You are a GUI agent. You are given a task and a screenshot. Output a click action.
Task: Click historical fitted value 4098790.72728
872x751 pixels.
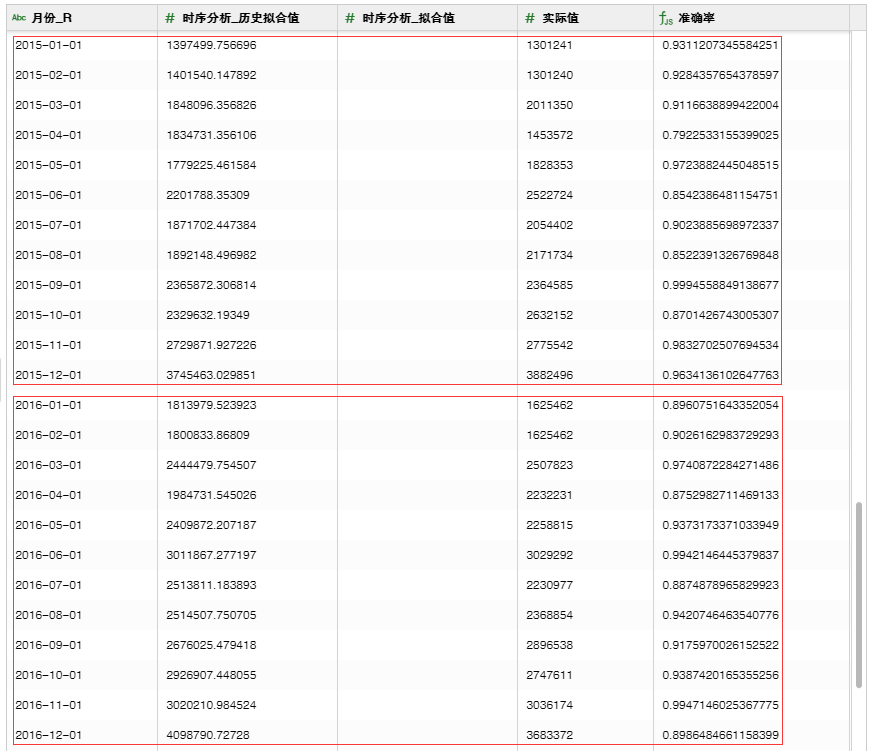pyautogui.click(x=207, y=735)
